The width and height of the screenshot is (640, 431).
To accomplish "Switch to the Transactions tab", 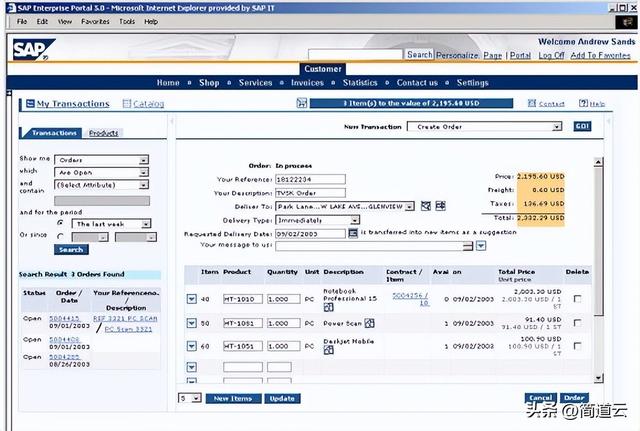I will tap(53, 133).
